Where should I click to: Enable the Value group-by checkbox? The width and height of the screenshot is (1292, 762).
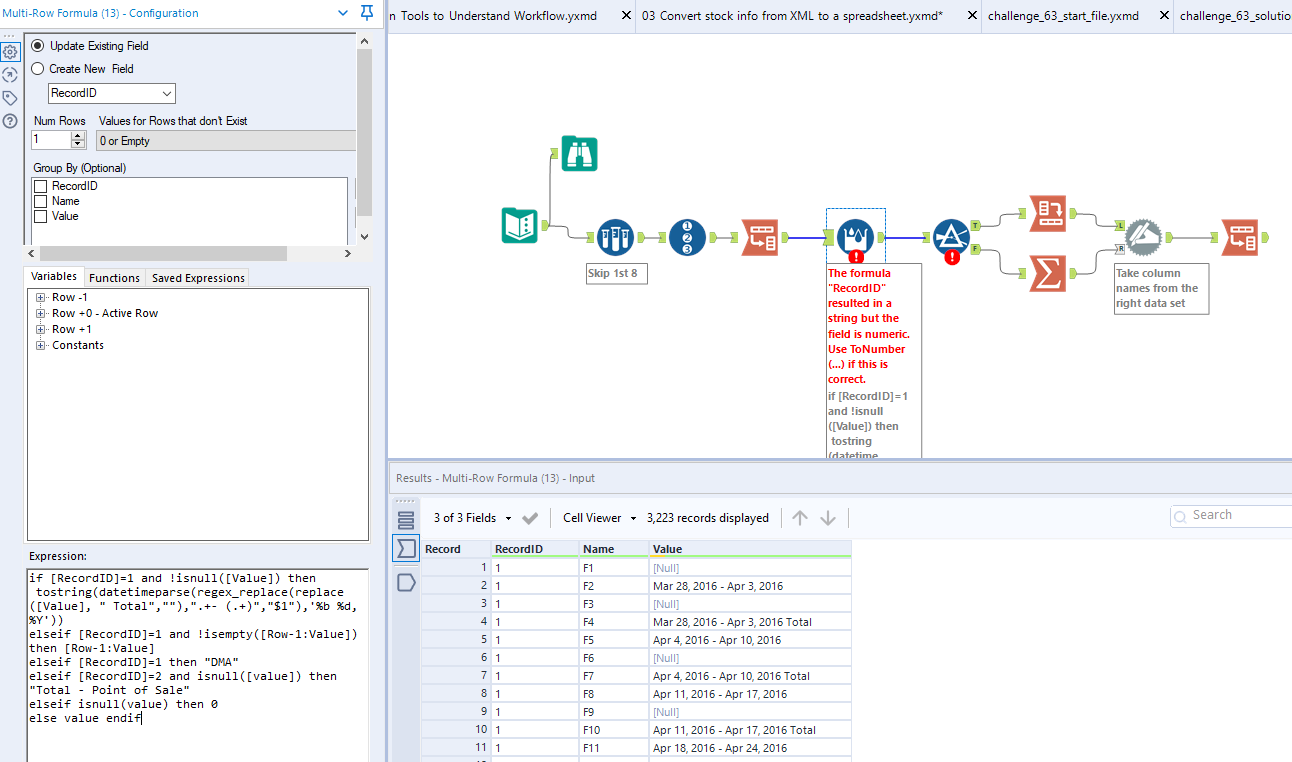(41, 216)
